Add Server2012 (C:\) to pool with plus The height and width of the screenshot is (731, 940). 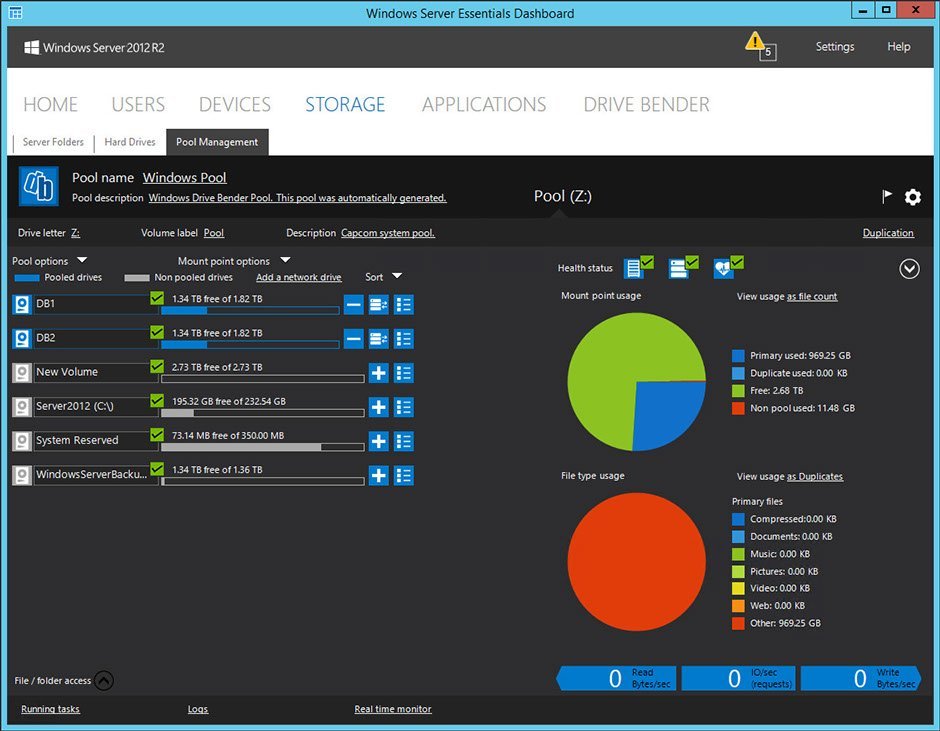[378, 407]
